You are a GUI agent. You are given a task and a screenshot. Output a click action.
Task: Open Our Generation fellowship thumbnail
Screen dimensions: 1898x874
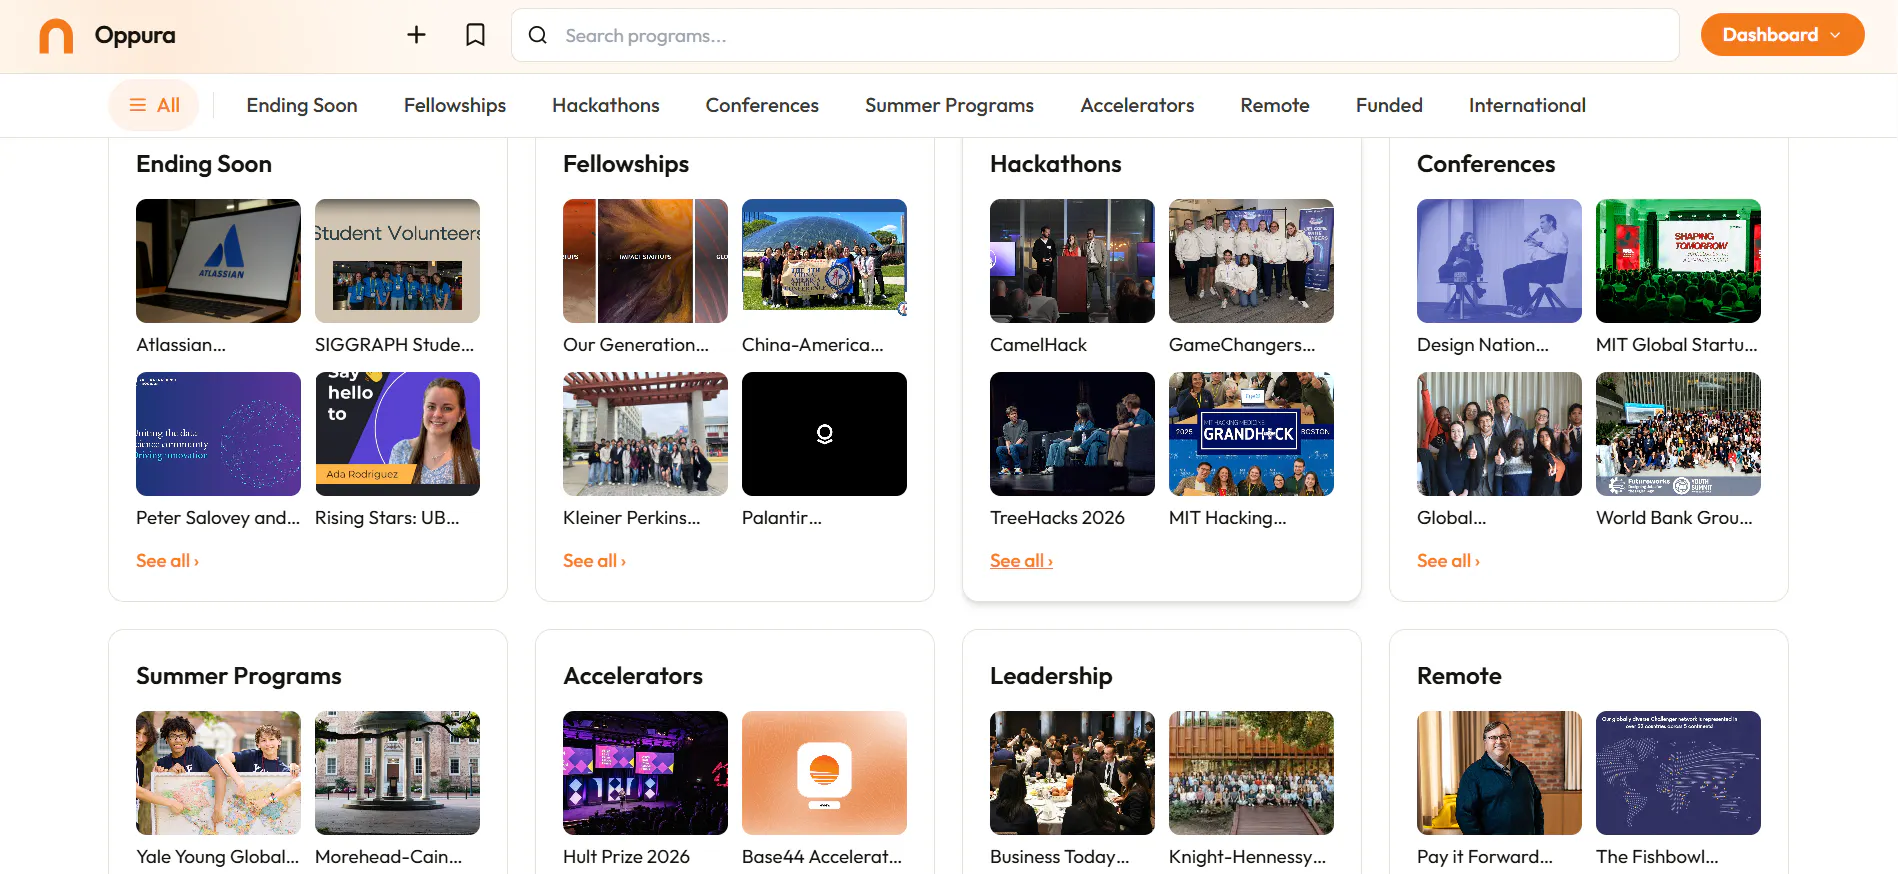click(x=645, y=261)
